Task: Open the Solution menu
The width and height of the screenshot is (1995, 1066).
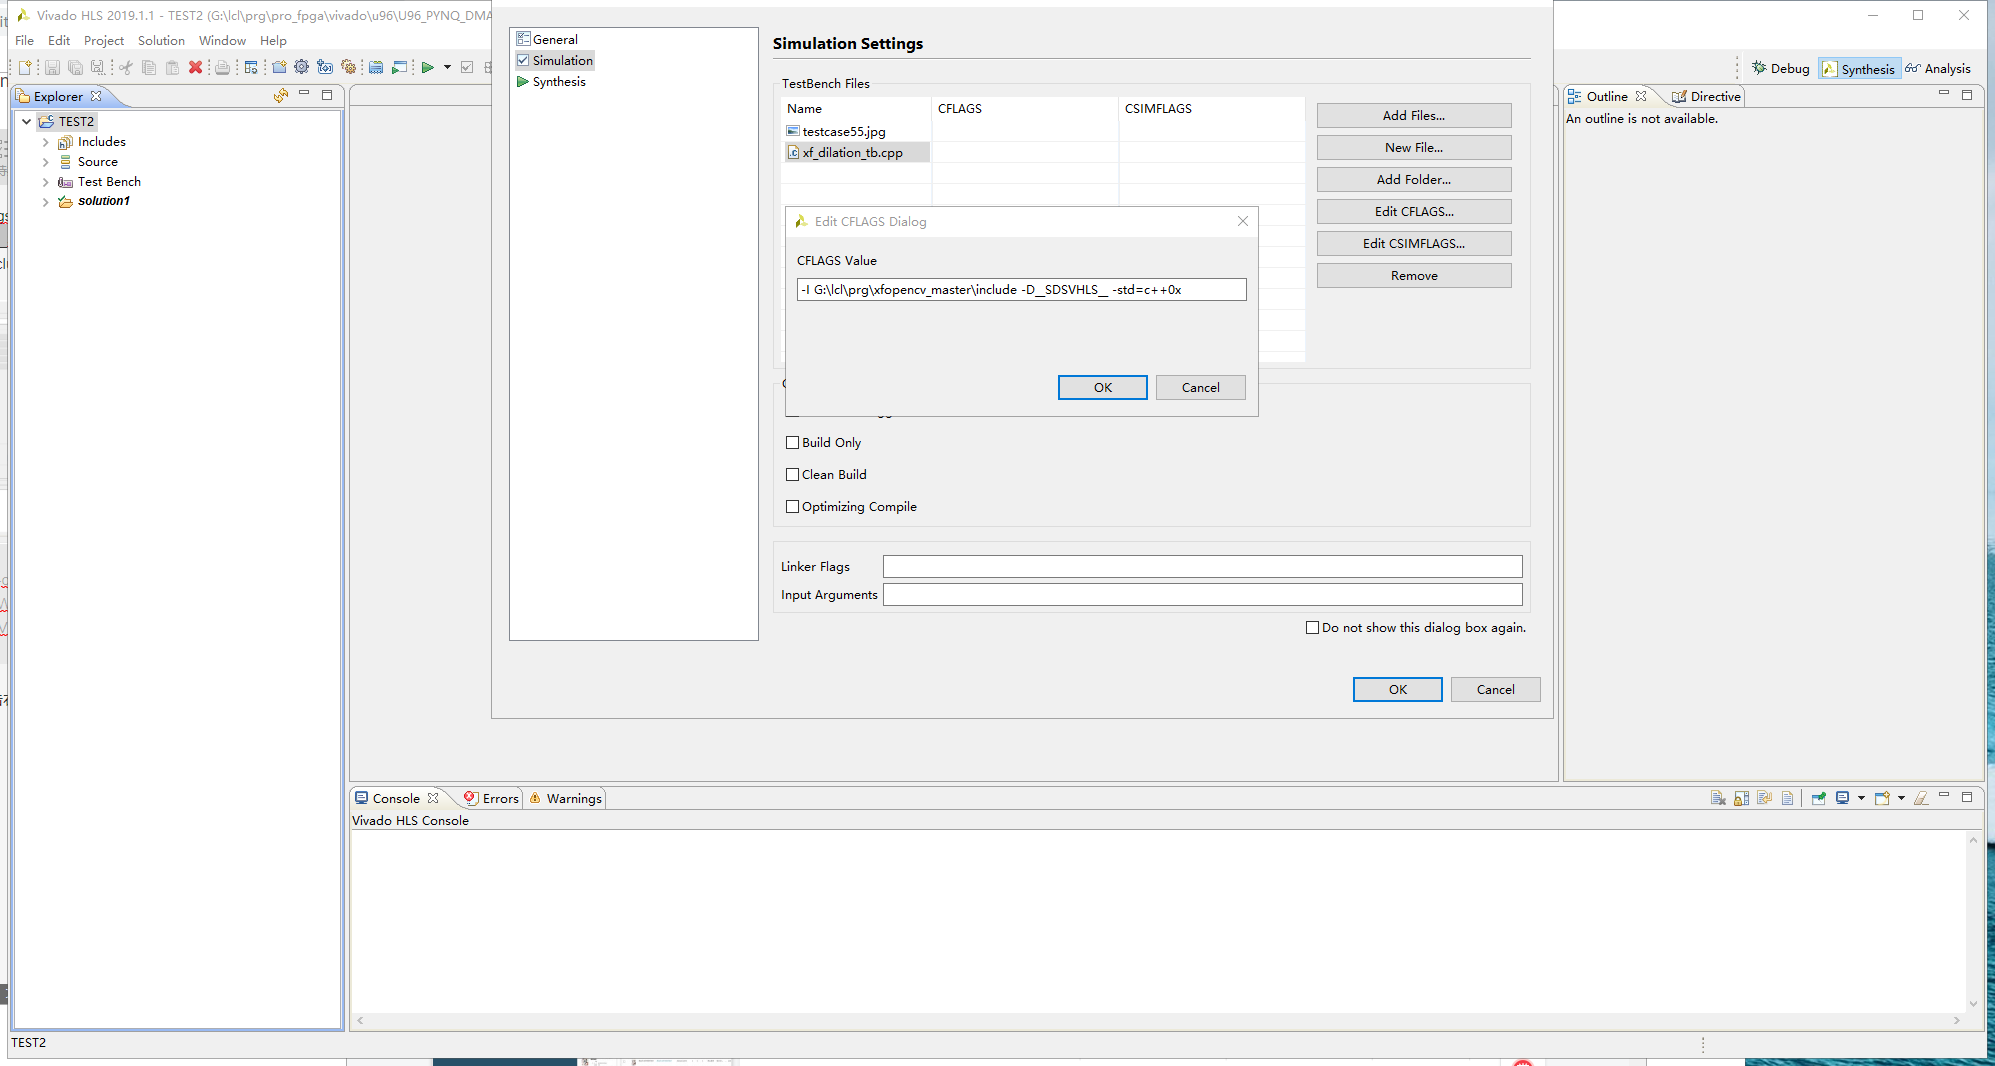Action: (161, 40)
